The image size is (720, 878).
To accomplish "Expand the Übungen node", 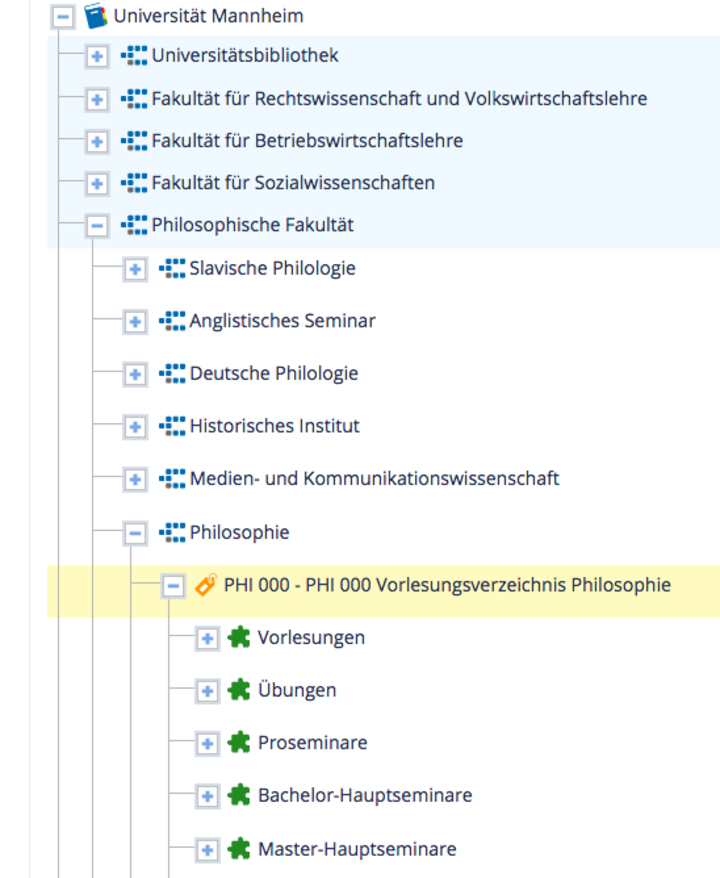I will (x=207, y=692).
